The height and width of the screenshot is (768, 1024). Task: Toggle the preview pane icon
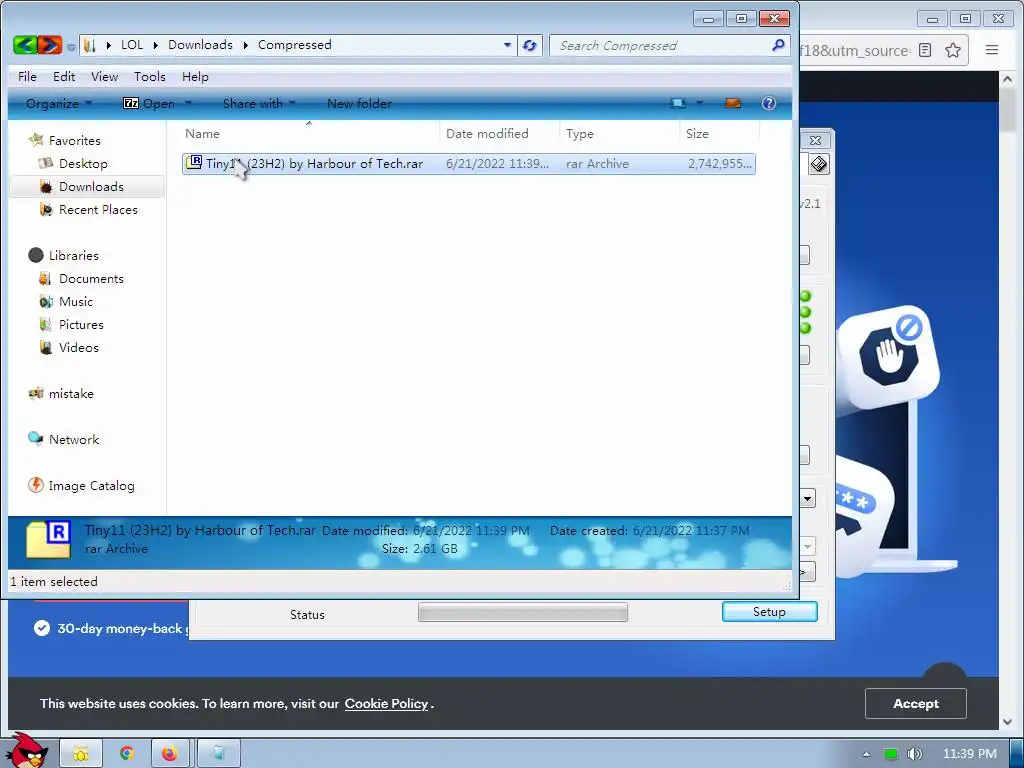pos(733,103)
